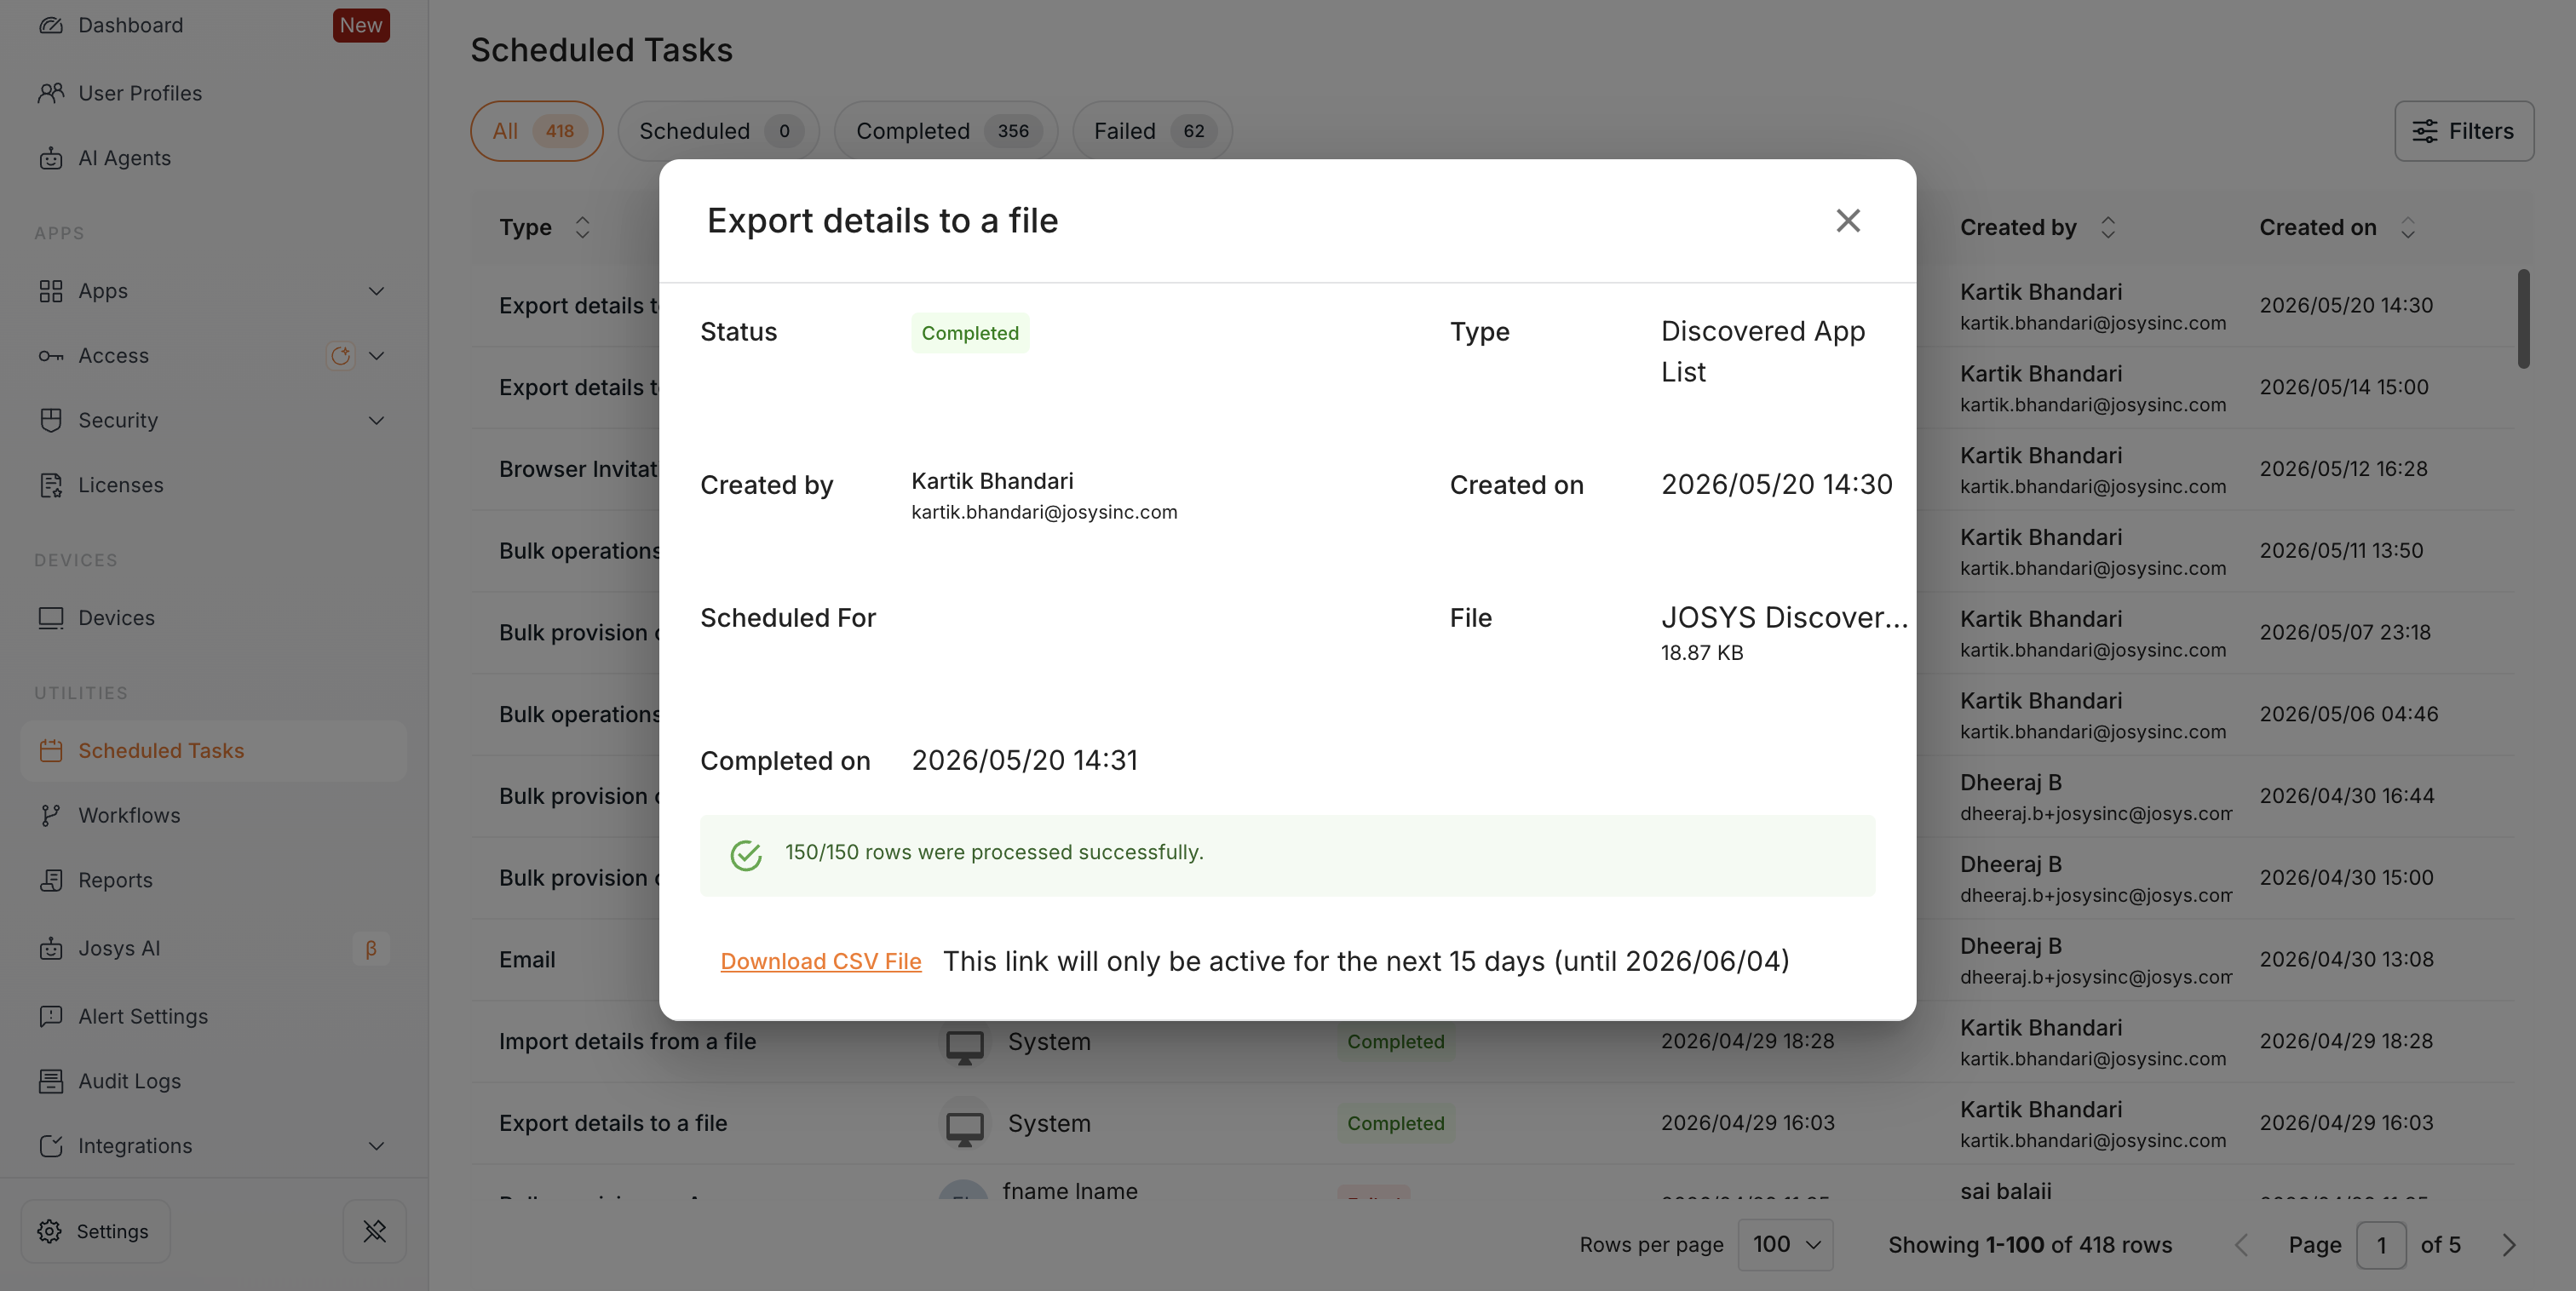2576x1291 pixels.
Task: Click System monitor icon in 2026/04/29 16:03 row
Action: pyautogui.click(x=964, y=1129)
